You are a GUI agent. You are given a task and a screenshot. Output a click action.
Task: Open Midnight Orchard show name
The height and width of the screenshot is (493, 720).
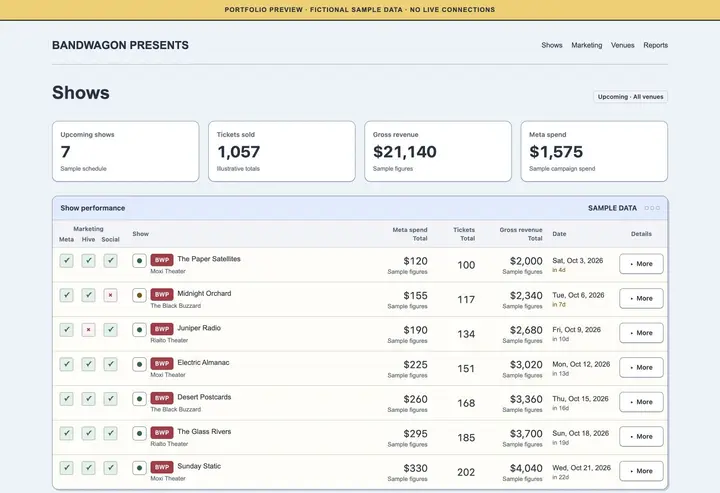[204, 293]
